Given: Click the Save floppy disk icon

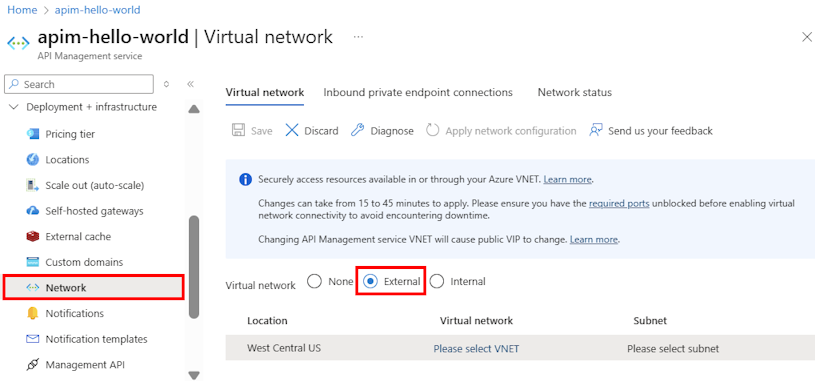Looking at the screenshot, I should tap(238, 130).
